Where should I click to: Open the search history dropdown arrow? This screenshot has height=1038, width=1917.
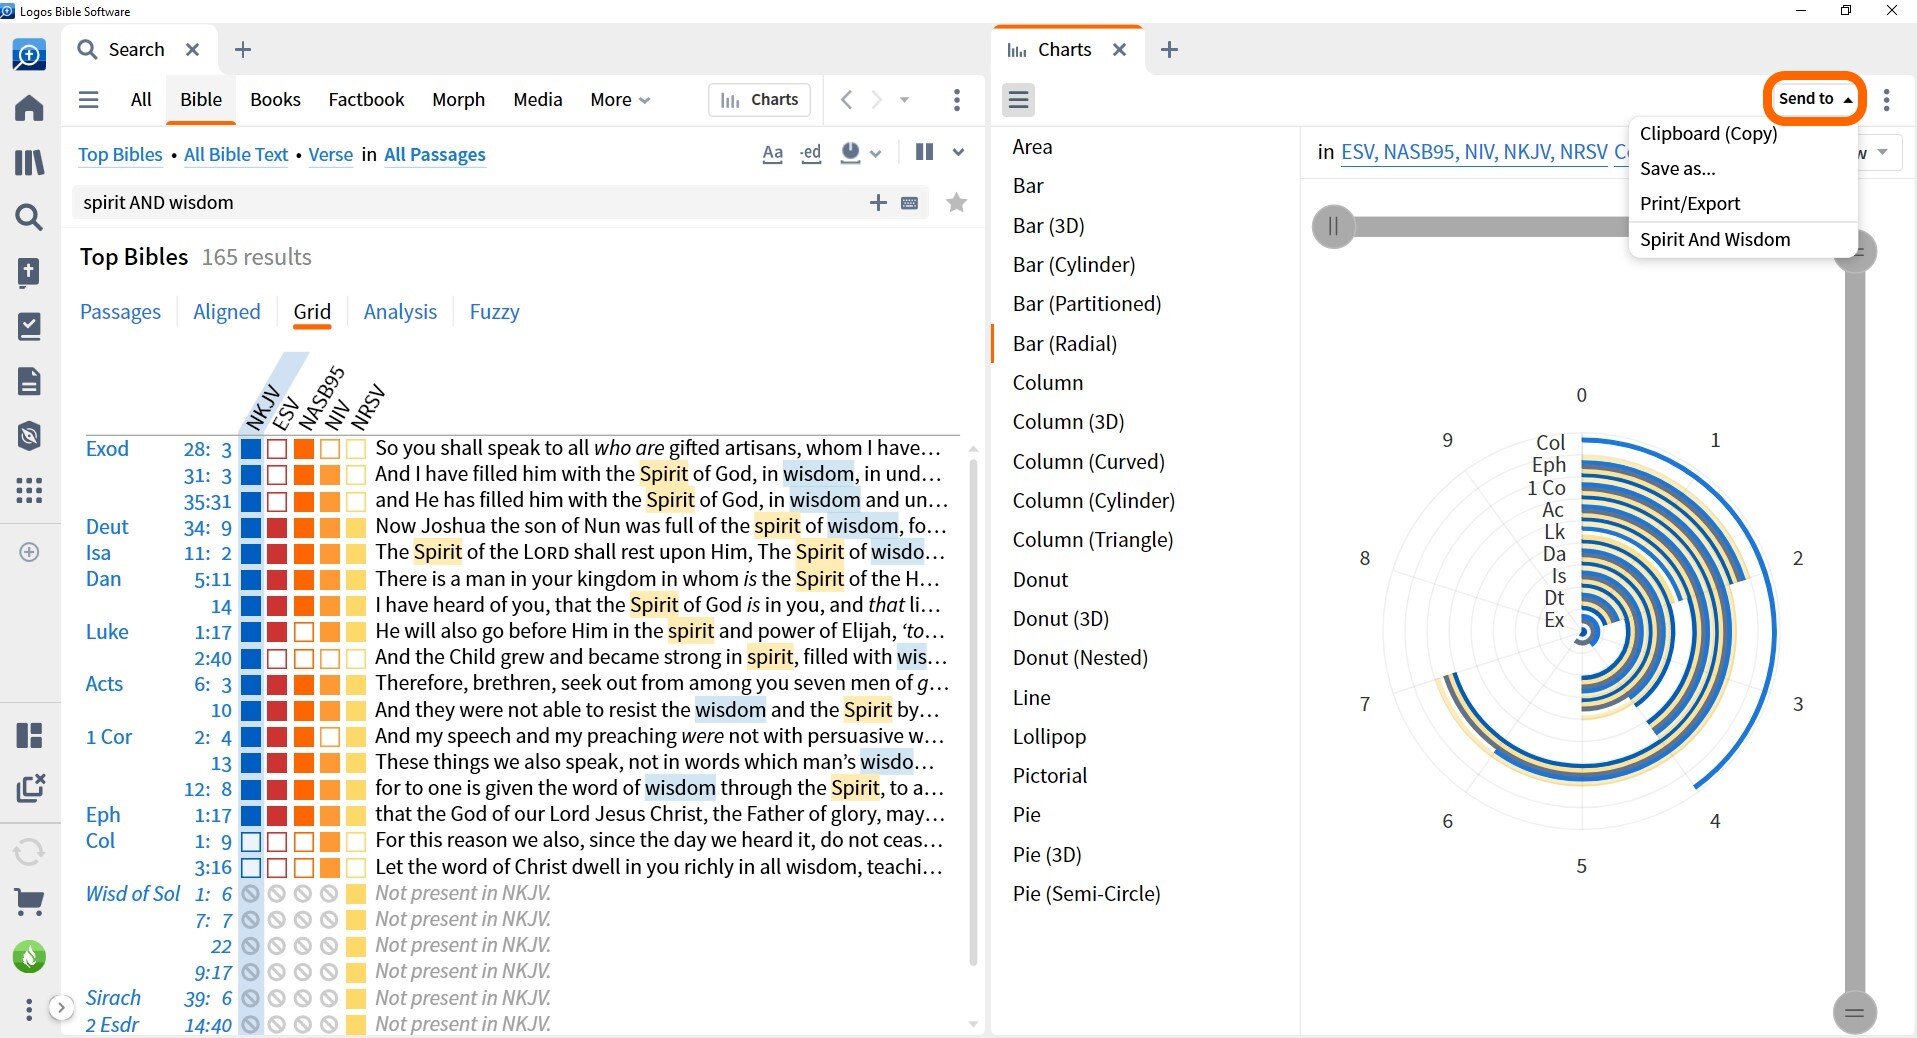point(904,100)
